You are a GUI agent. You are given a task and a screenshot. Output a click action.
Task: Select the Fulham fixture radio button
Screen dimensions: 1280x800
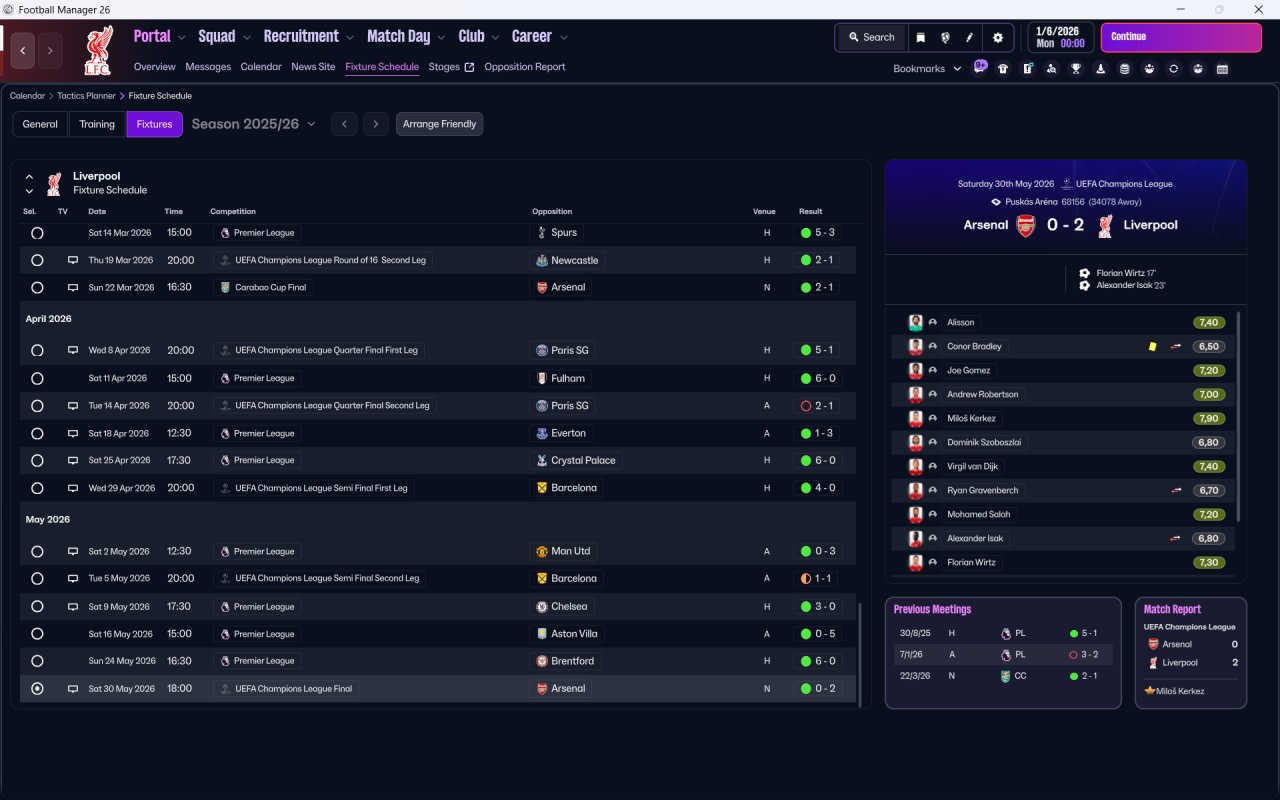pos(37,379)
